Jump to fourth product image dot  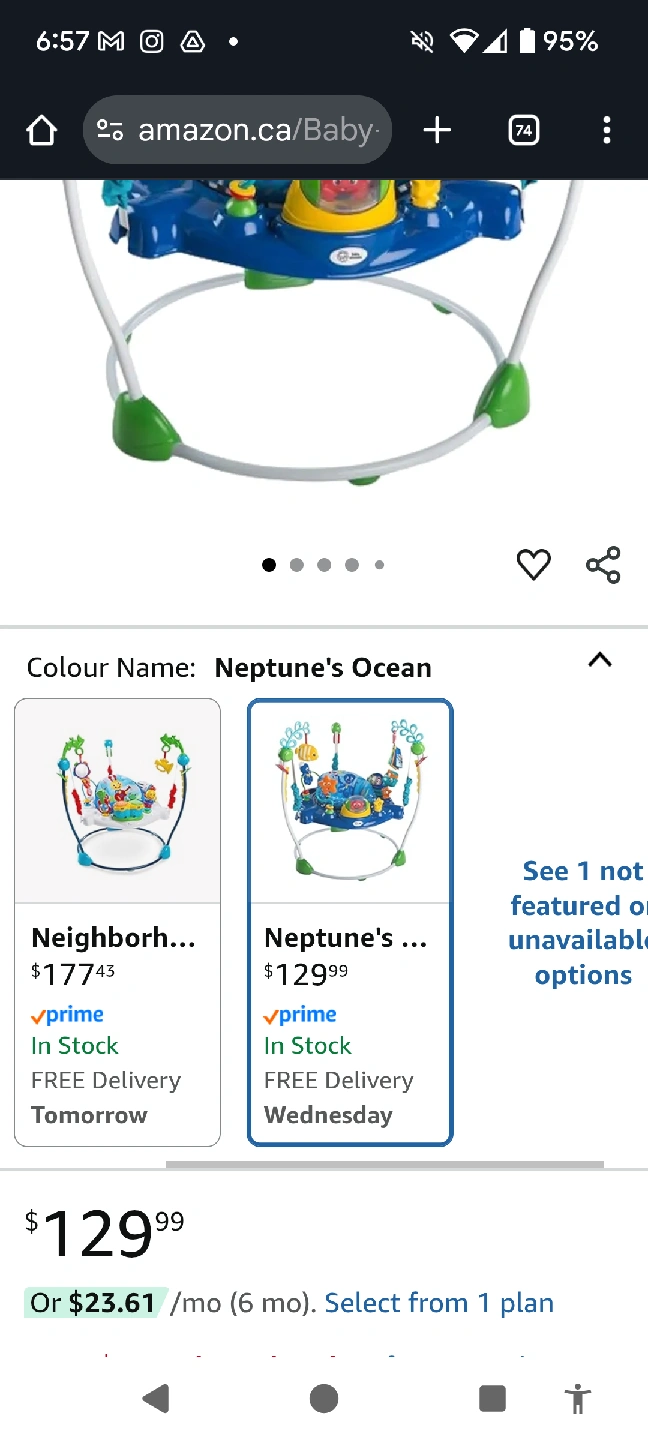point(351,565)
